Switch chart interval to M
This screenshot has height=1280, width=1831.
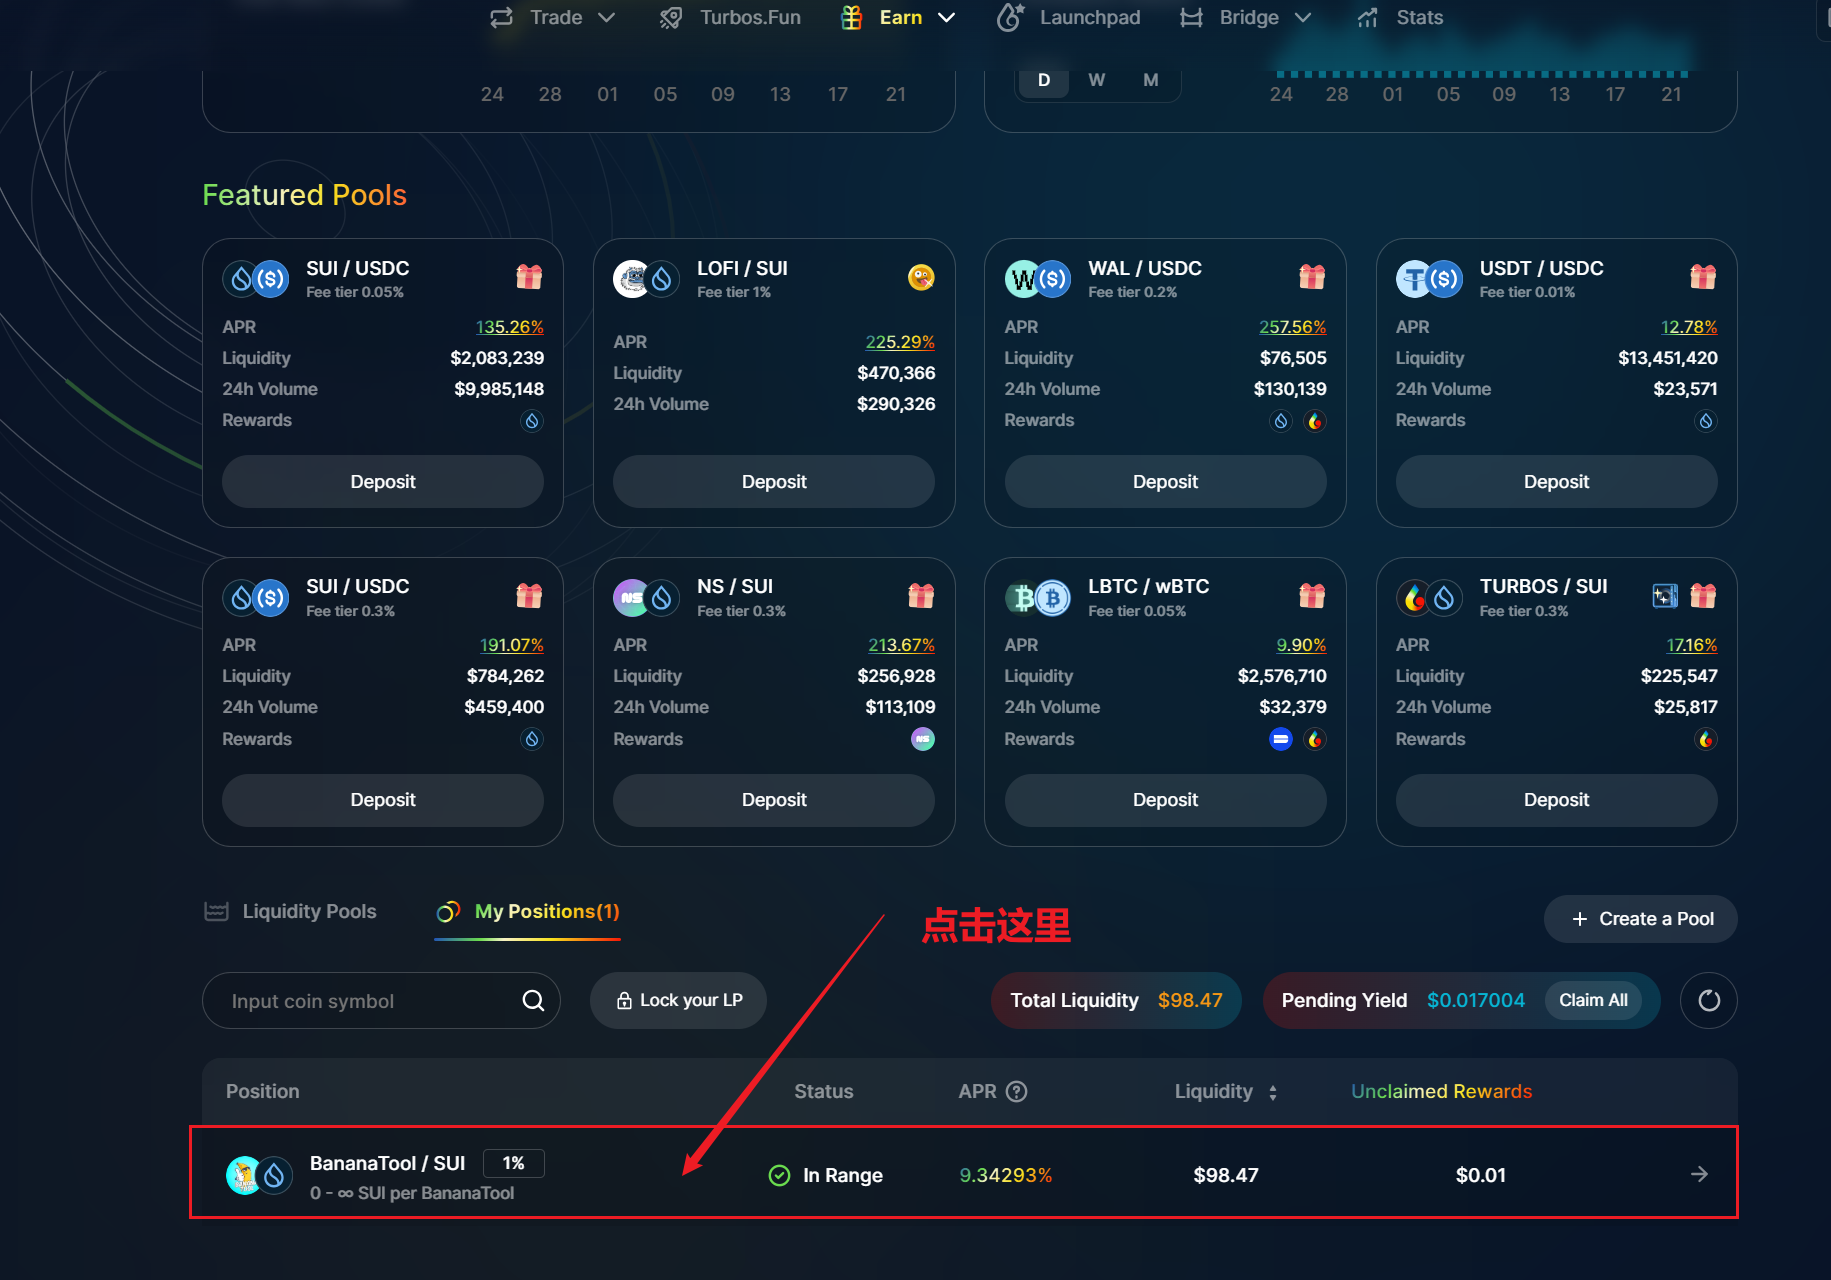[x=1150, y=80]
